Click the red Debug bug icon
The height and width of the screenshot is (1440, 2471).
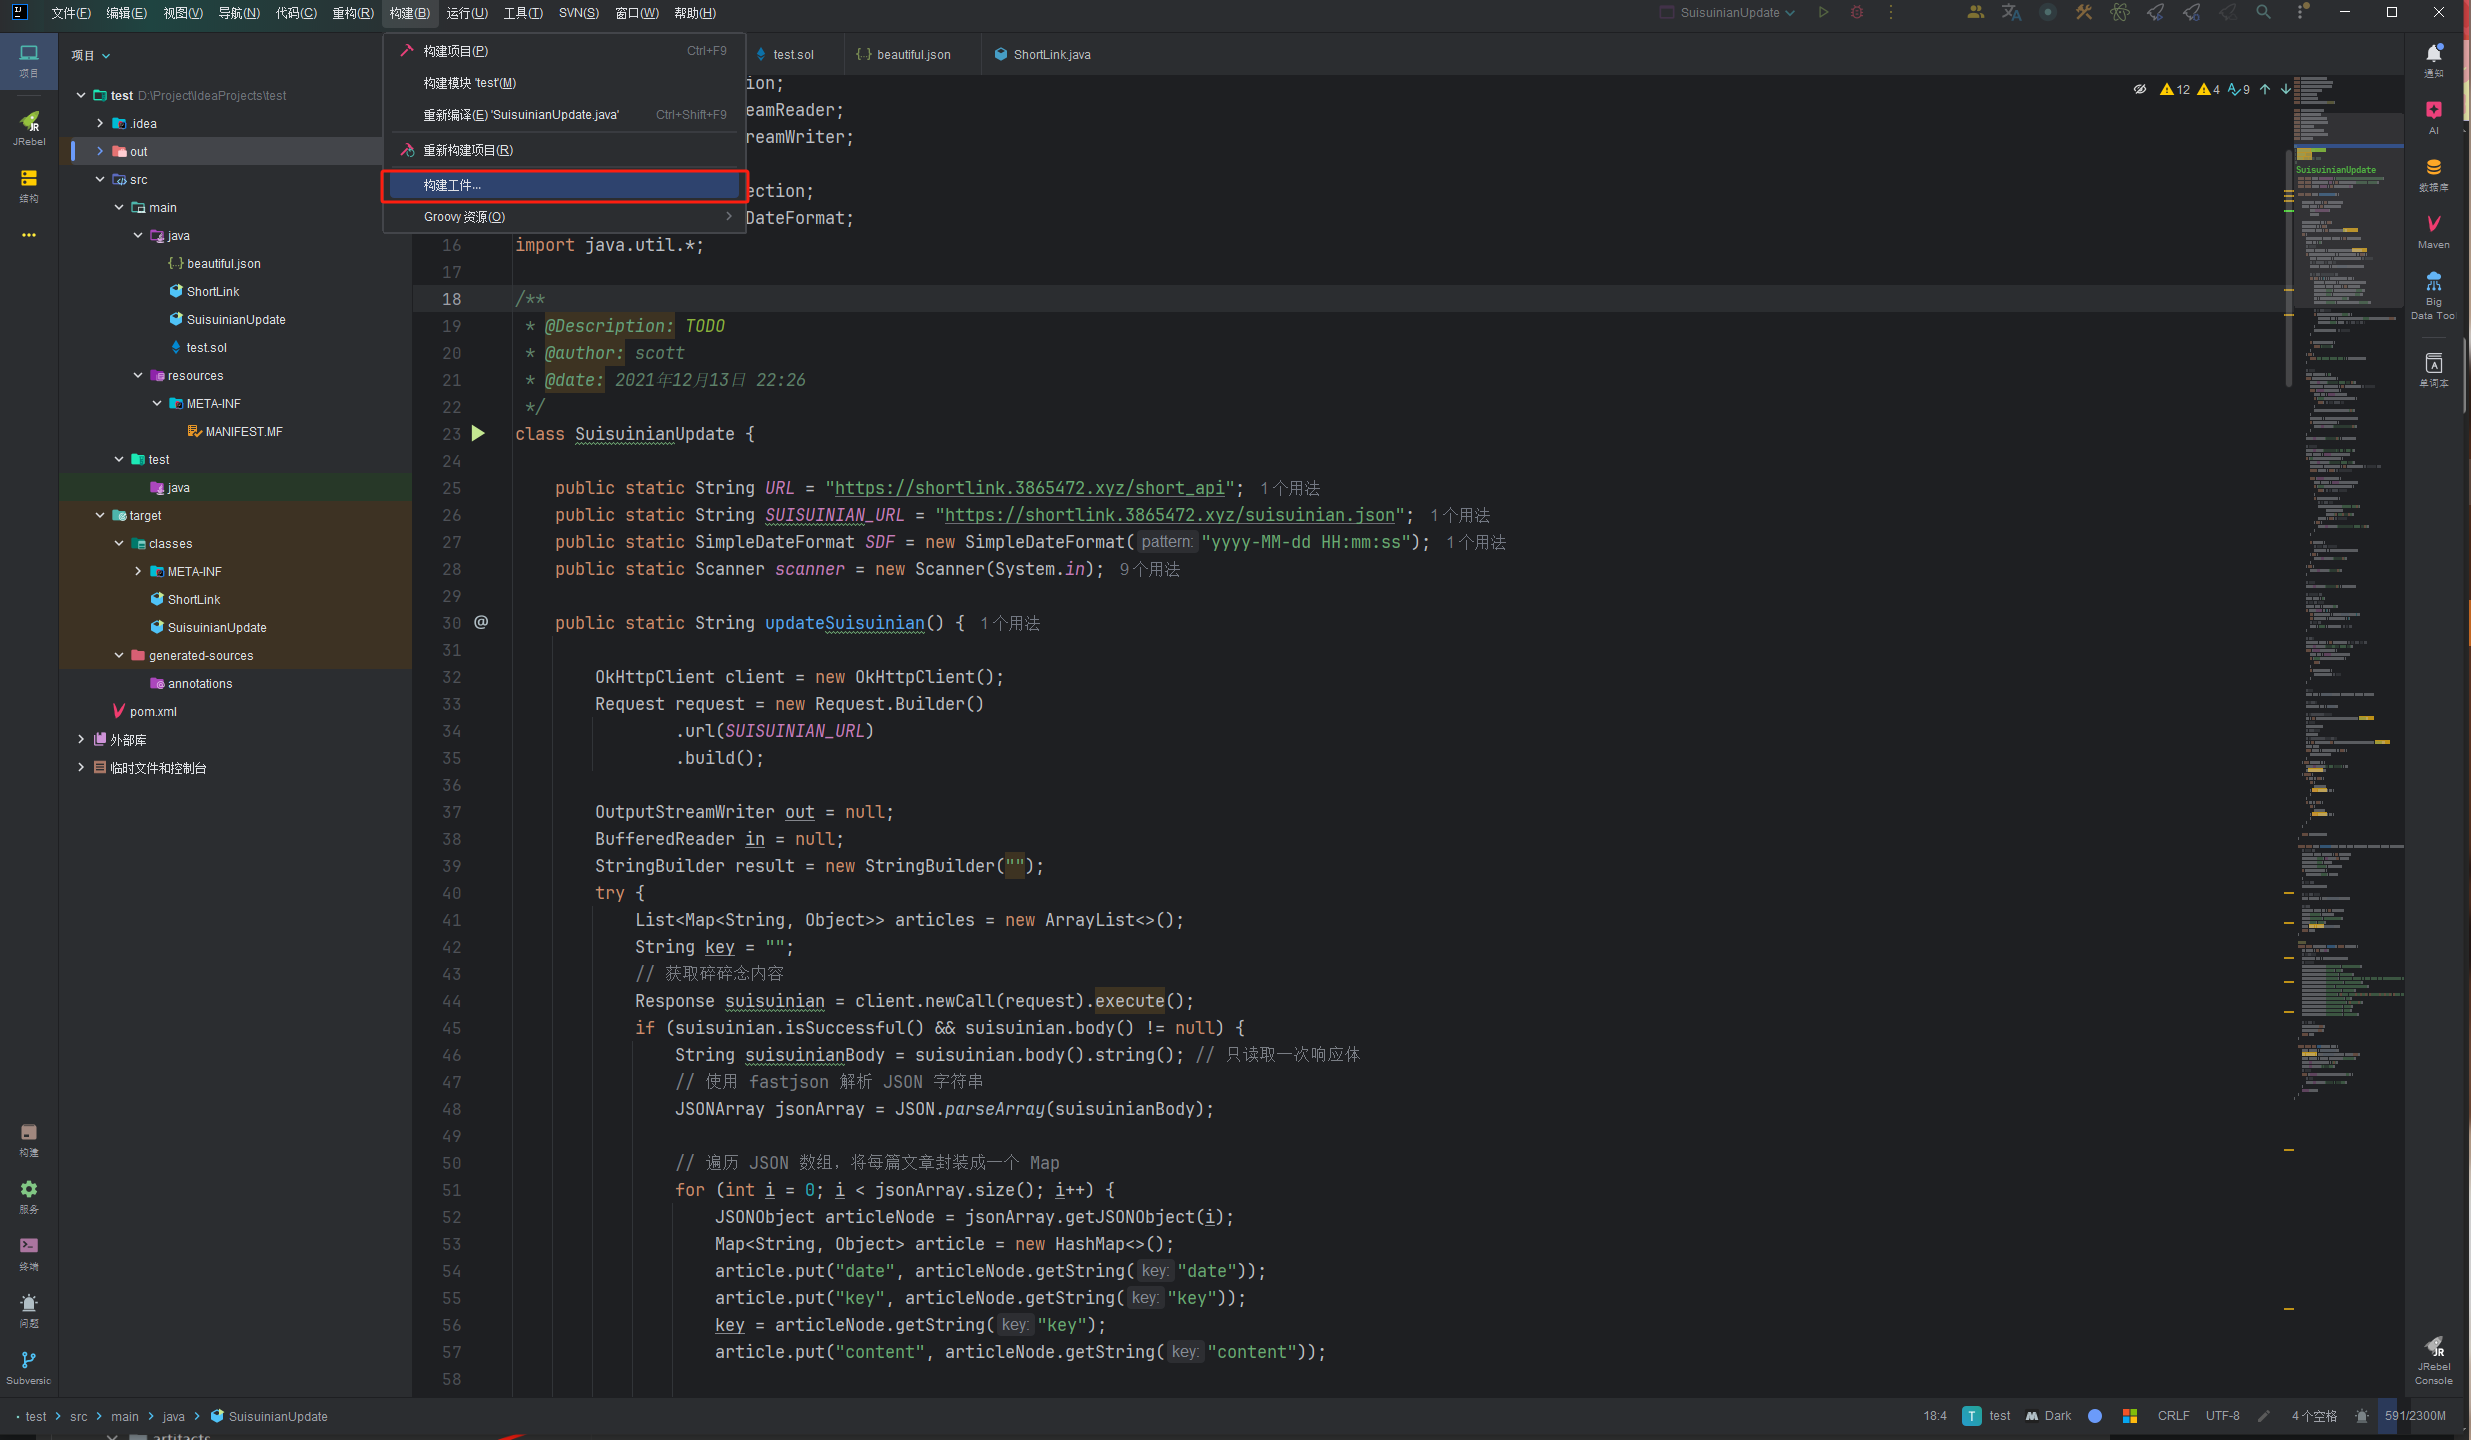(1857, 13)
